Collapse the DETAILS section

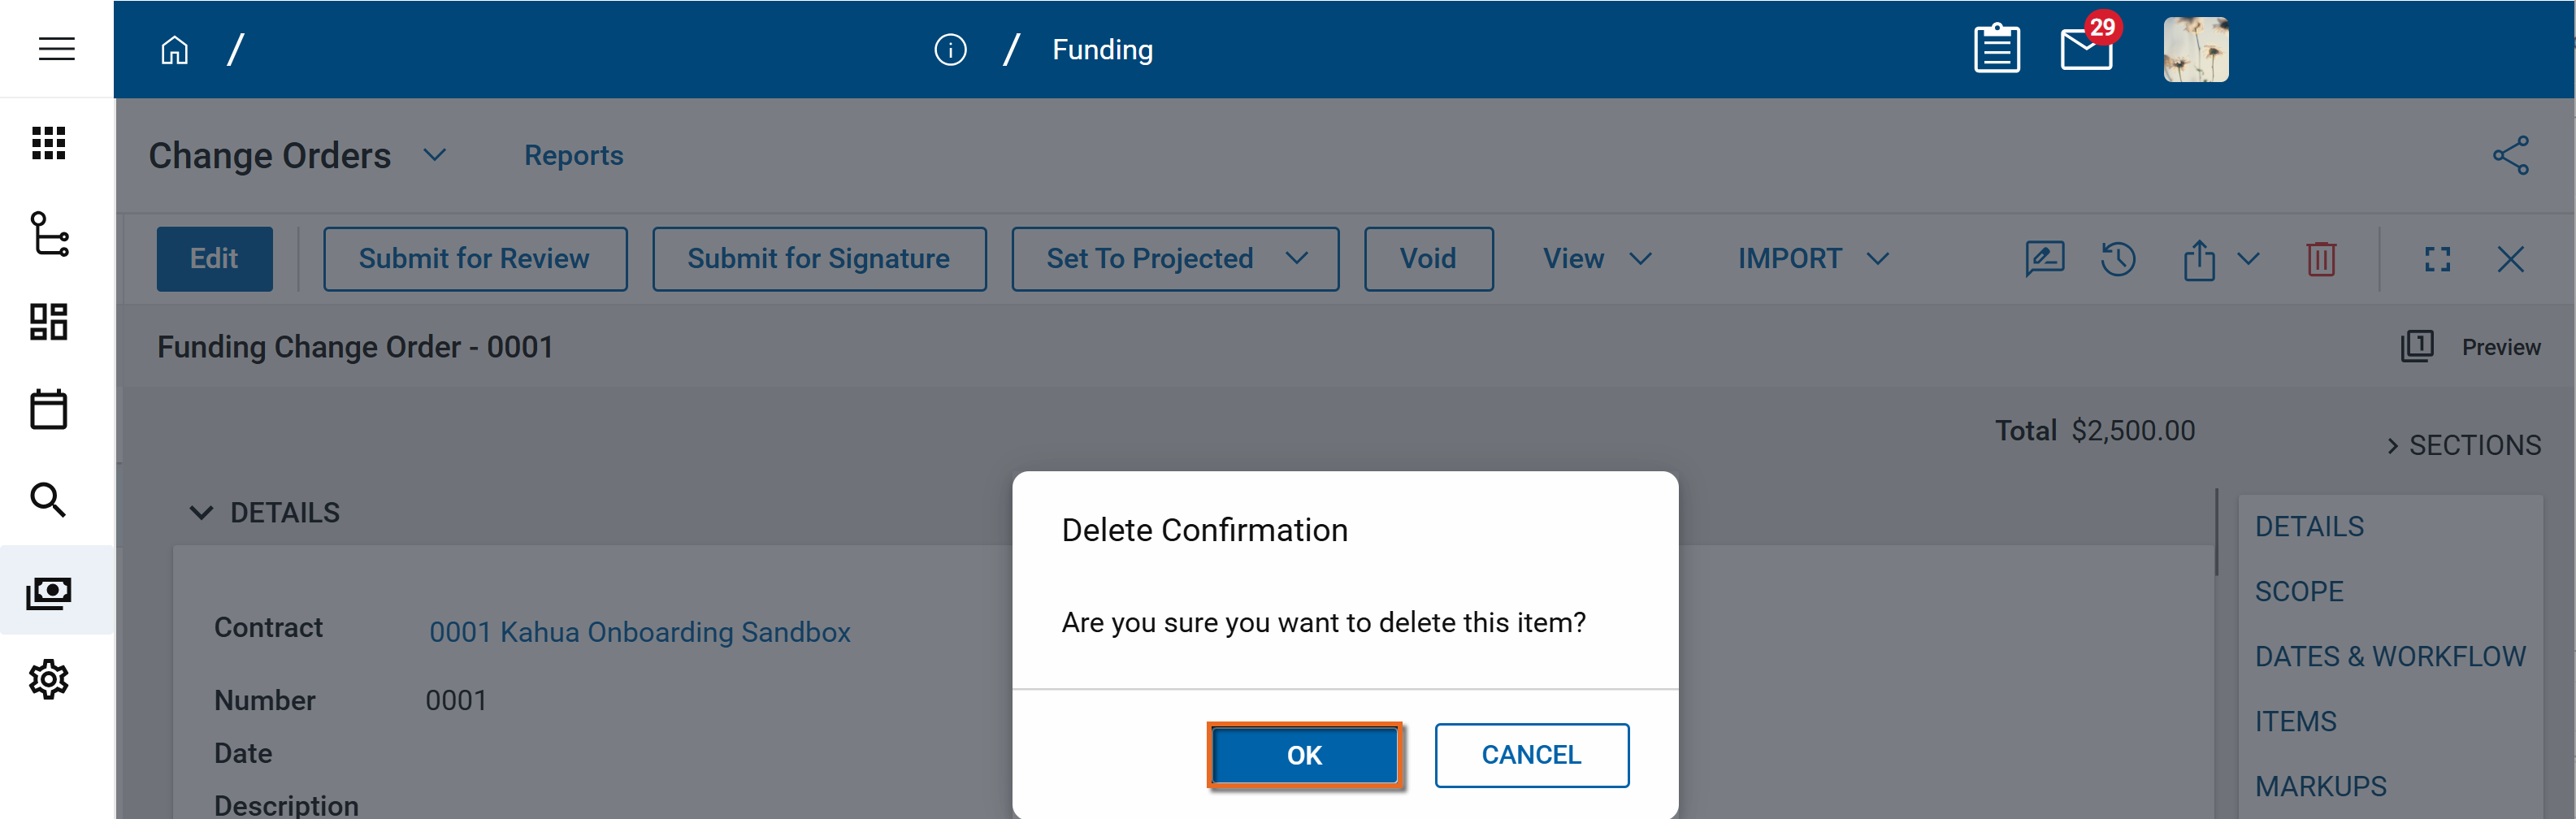coord(201,513)
